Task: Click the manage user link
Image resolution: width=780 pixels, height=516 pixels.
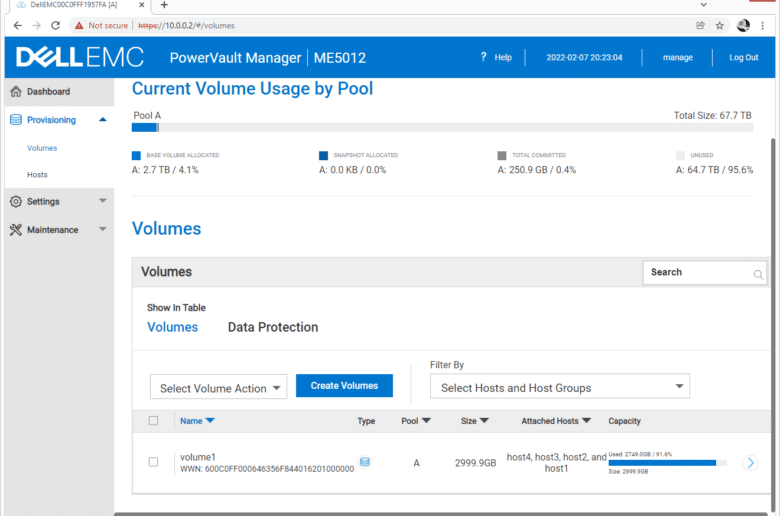Action: (678, 57)
